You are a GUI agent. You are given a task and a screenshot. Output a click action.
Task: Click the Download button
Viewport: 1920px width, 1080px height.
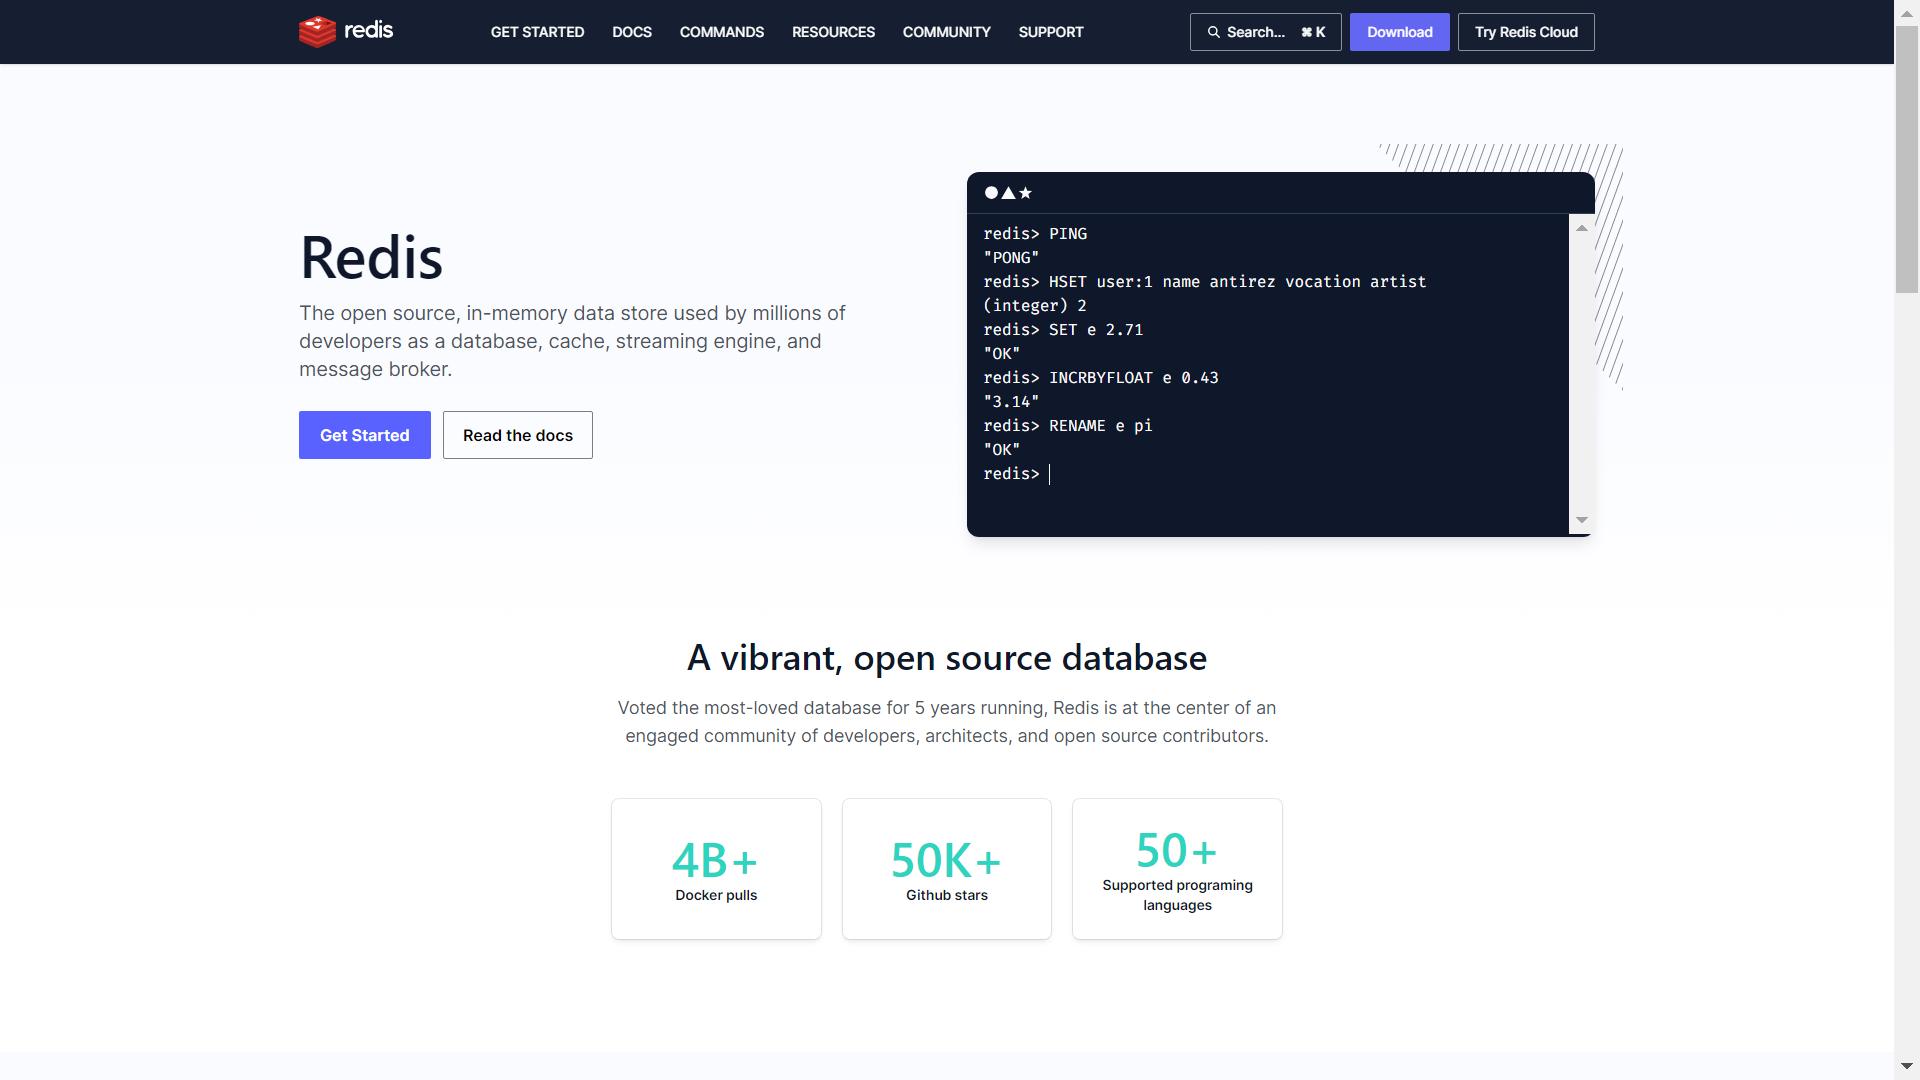click(x=1399, y=32)
